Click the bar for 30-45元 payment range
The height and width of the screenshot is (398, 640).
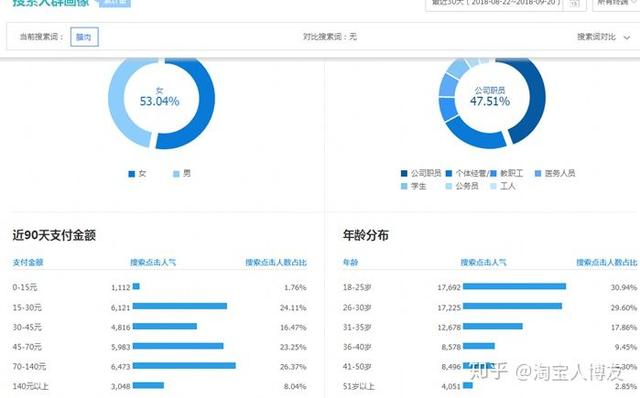pyautogui.click(x=165, y=326)
